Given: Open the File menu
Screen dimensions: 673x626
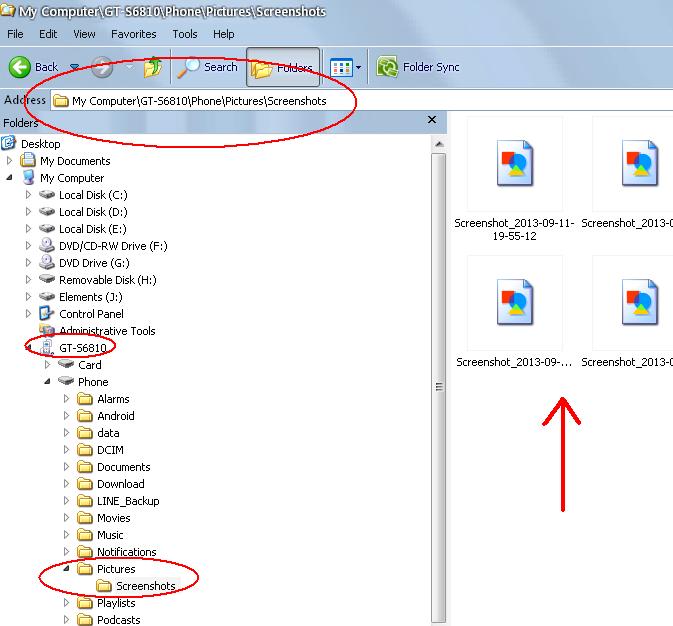Looking at the screenshot, I should (15, 34).
